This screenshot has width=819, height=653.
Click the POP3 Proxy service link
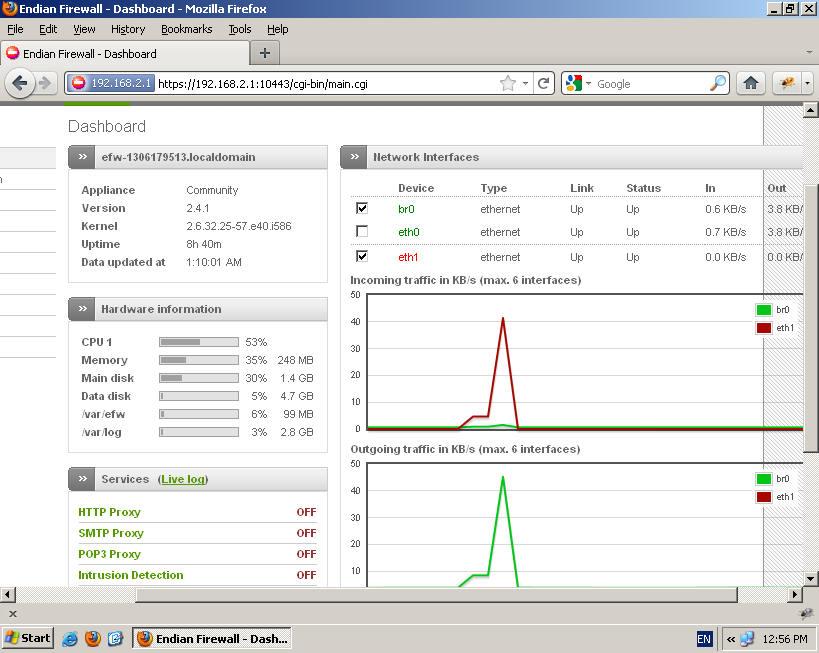pos(109,554)
